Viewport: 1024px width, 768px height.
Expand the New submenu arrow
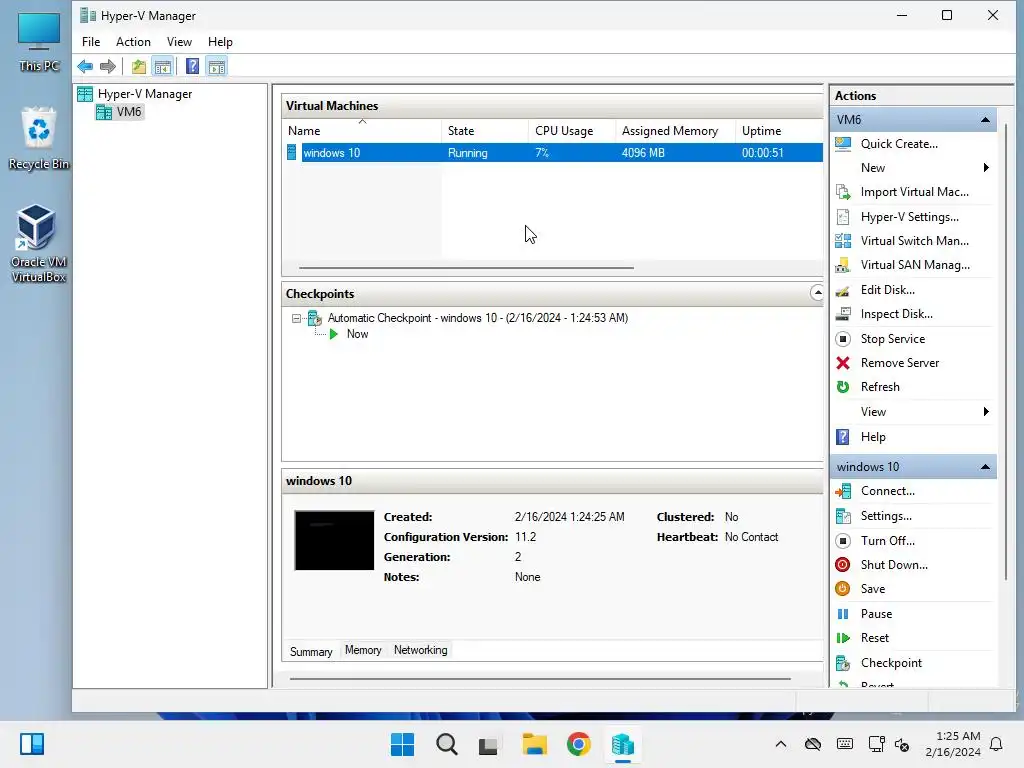(986, 168)
